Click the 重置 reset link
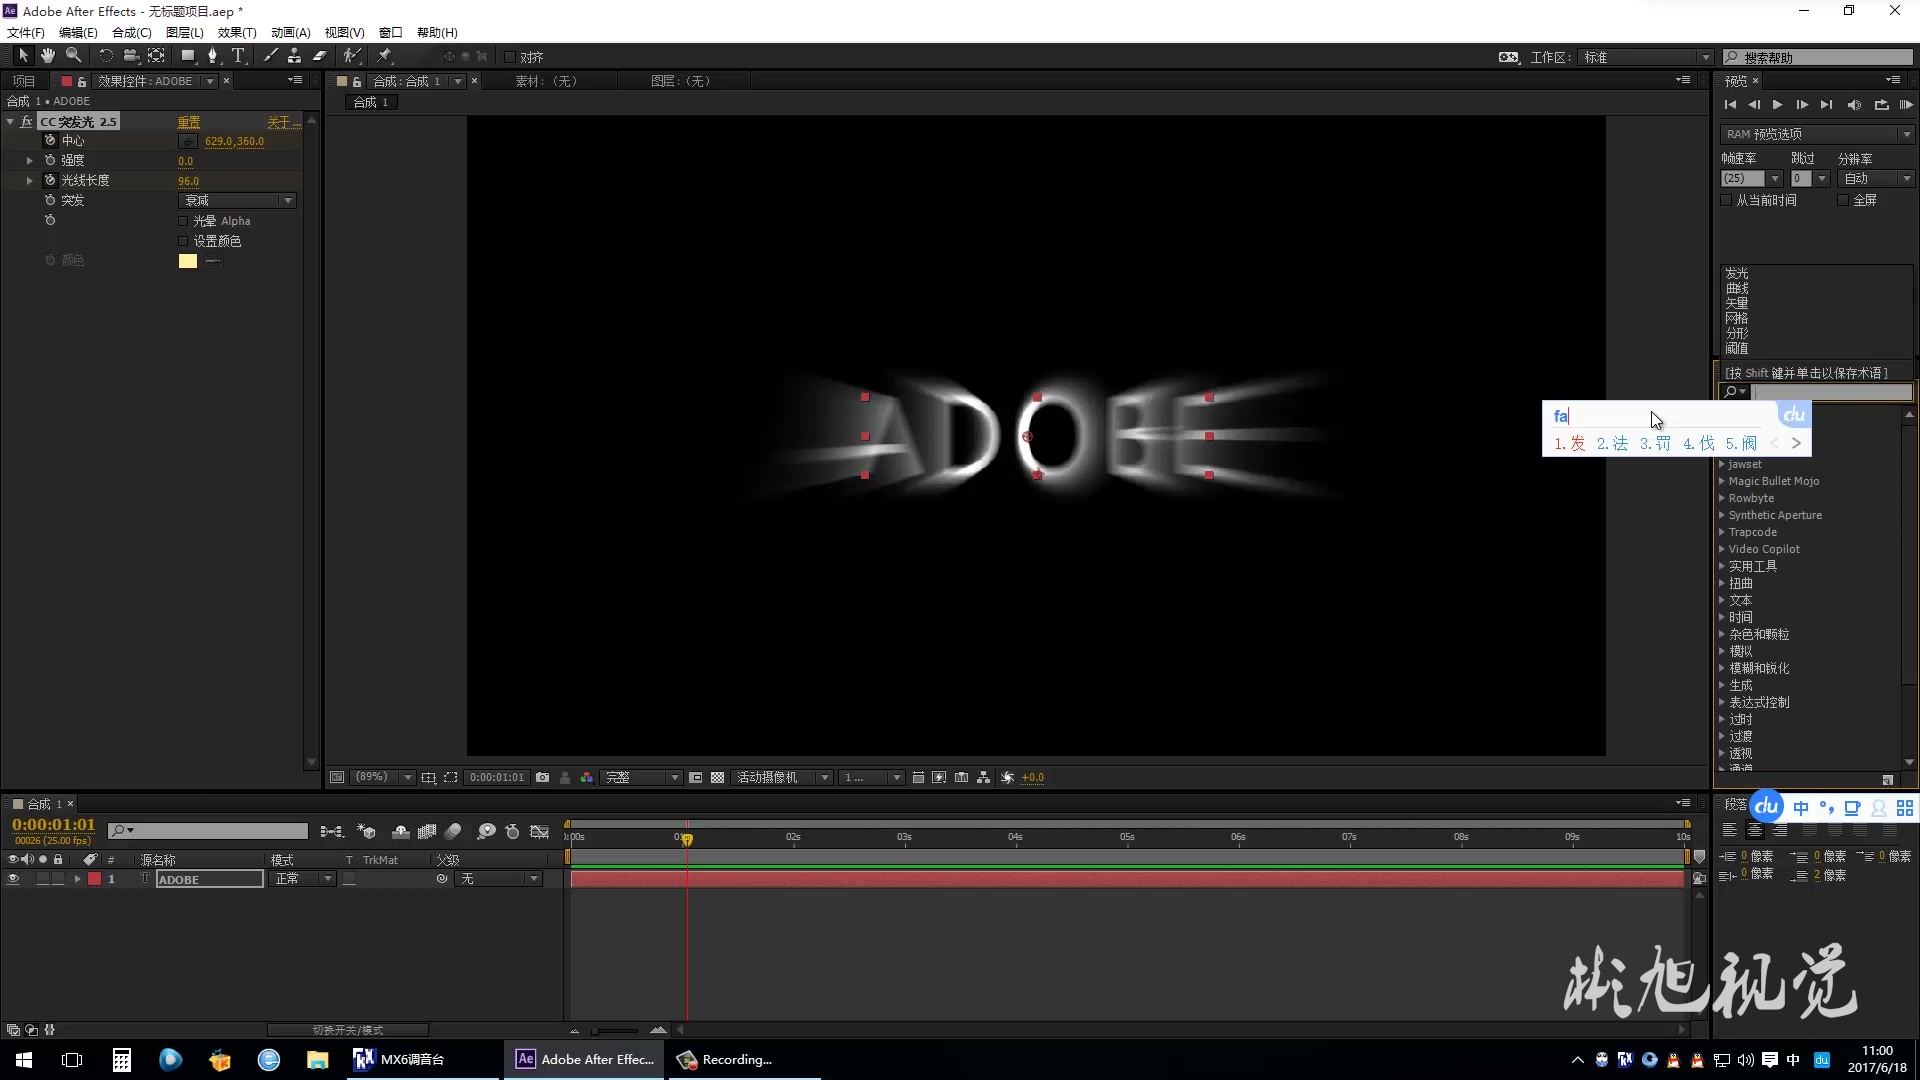The width and height of the screenshot is (1920, 1080). point(188,122)
